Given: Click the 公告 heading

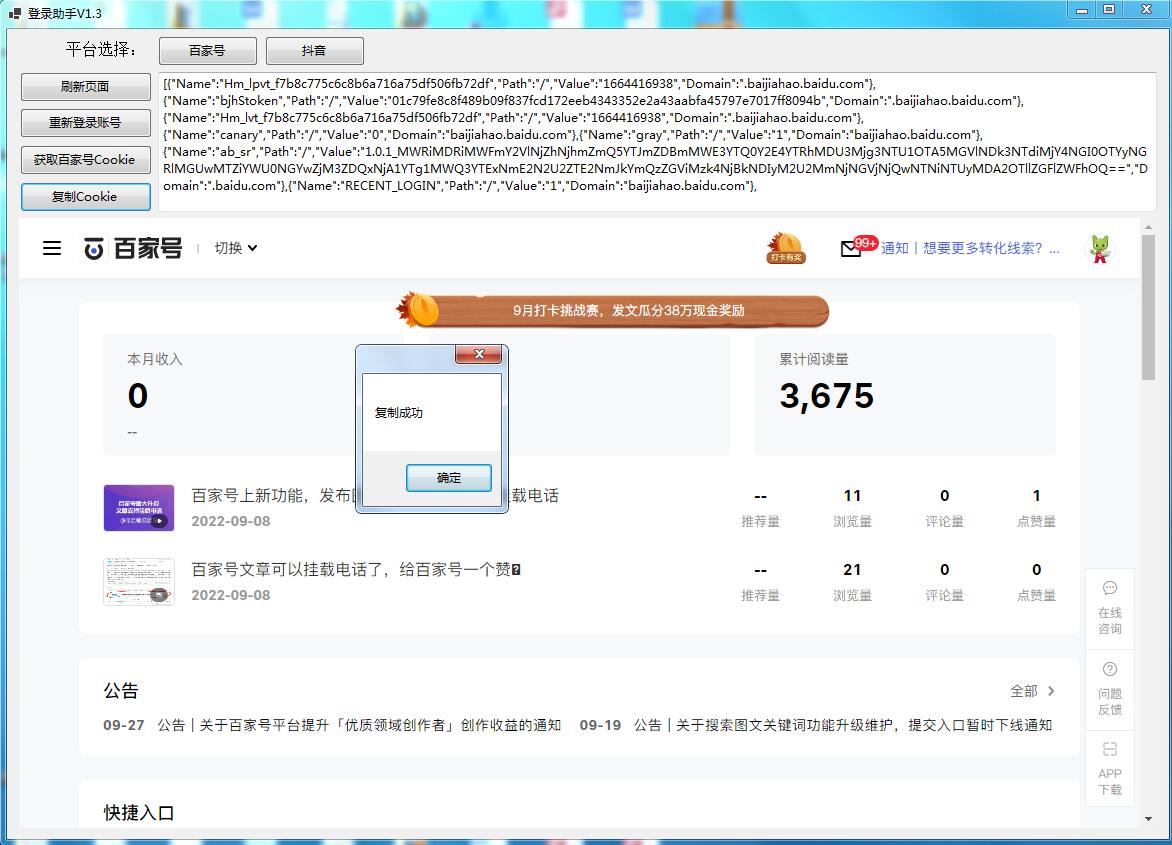Looking at the screenshot, I should [x=121, y=691].
